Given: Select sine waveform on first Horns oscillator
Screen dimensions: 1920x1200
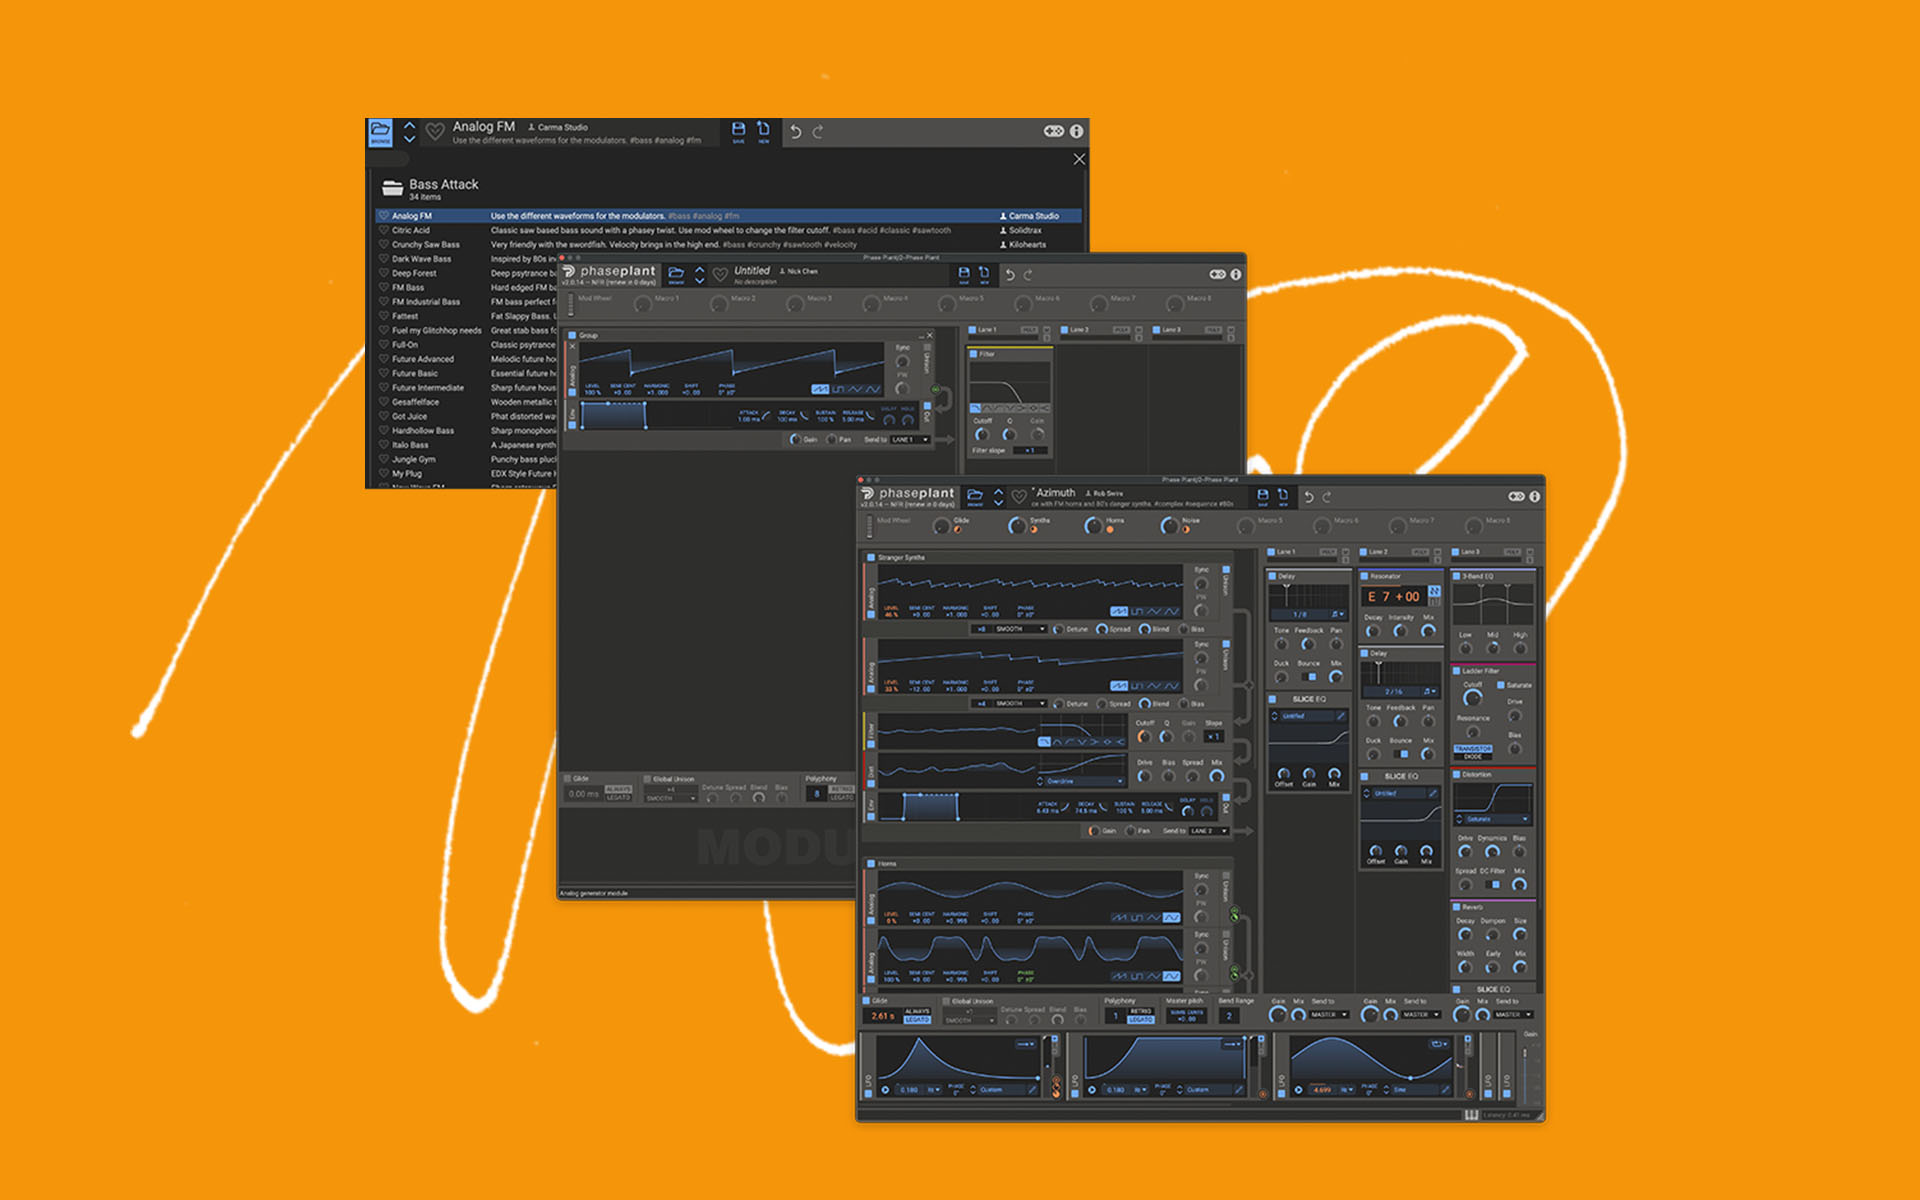Looking at the screenshot, I should pyautogui.click(x=1171, y=917).
